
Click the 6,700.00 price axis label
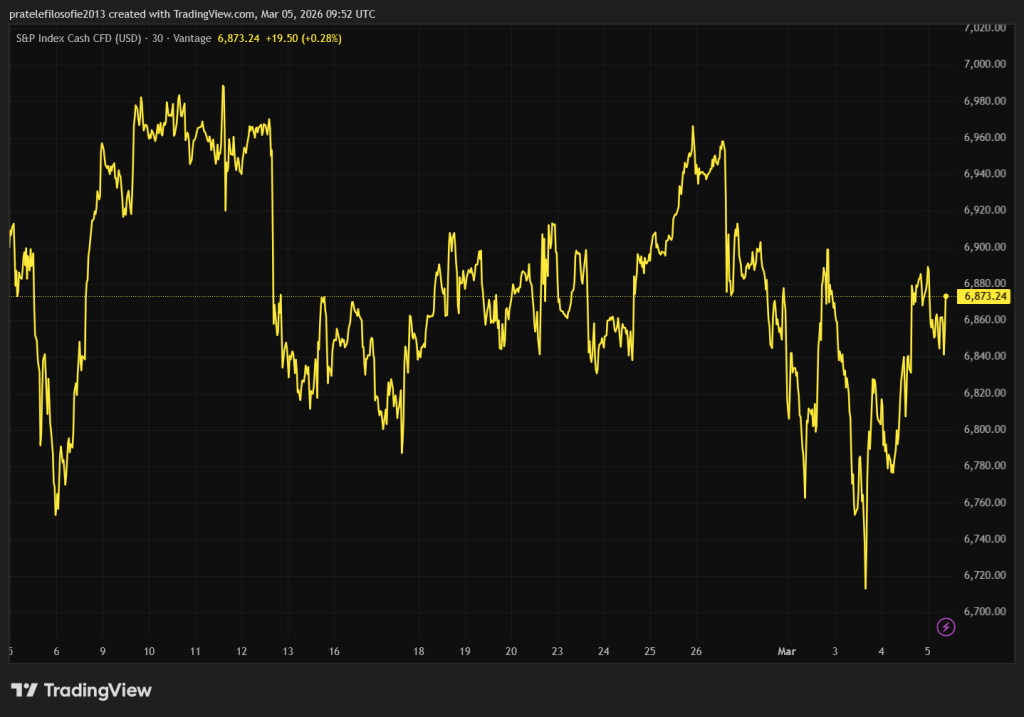pos(984,612)
